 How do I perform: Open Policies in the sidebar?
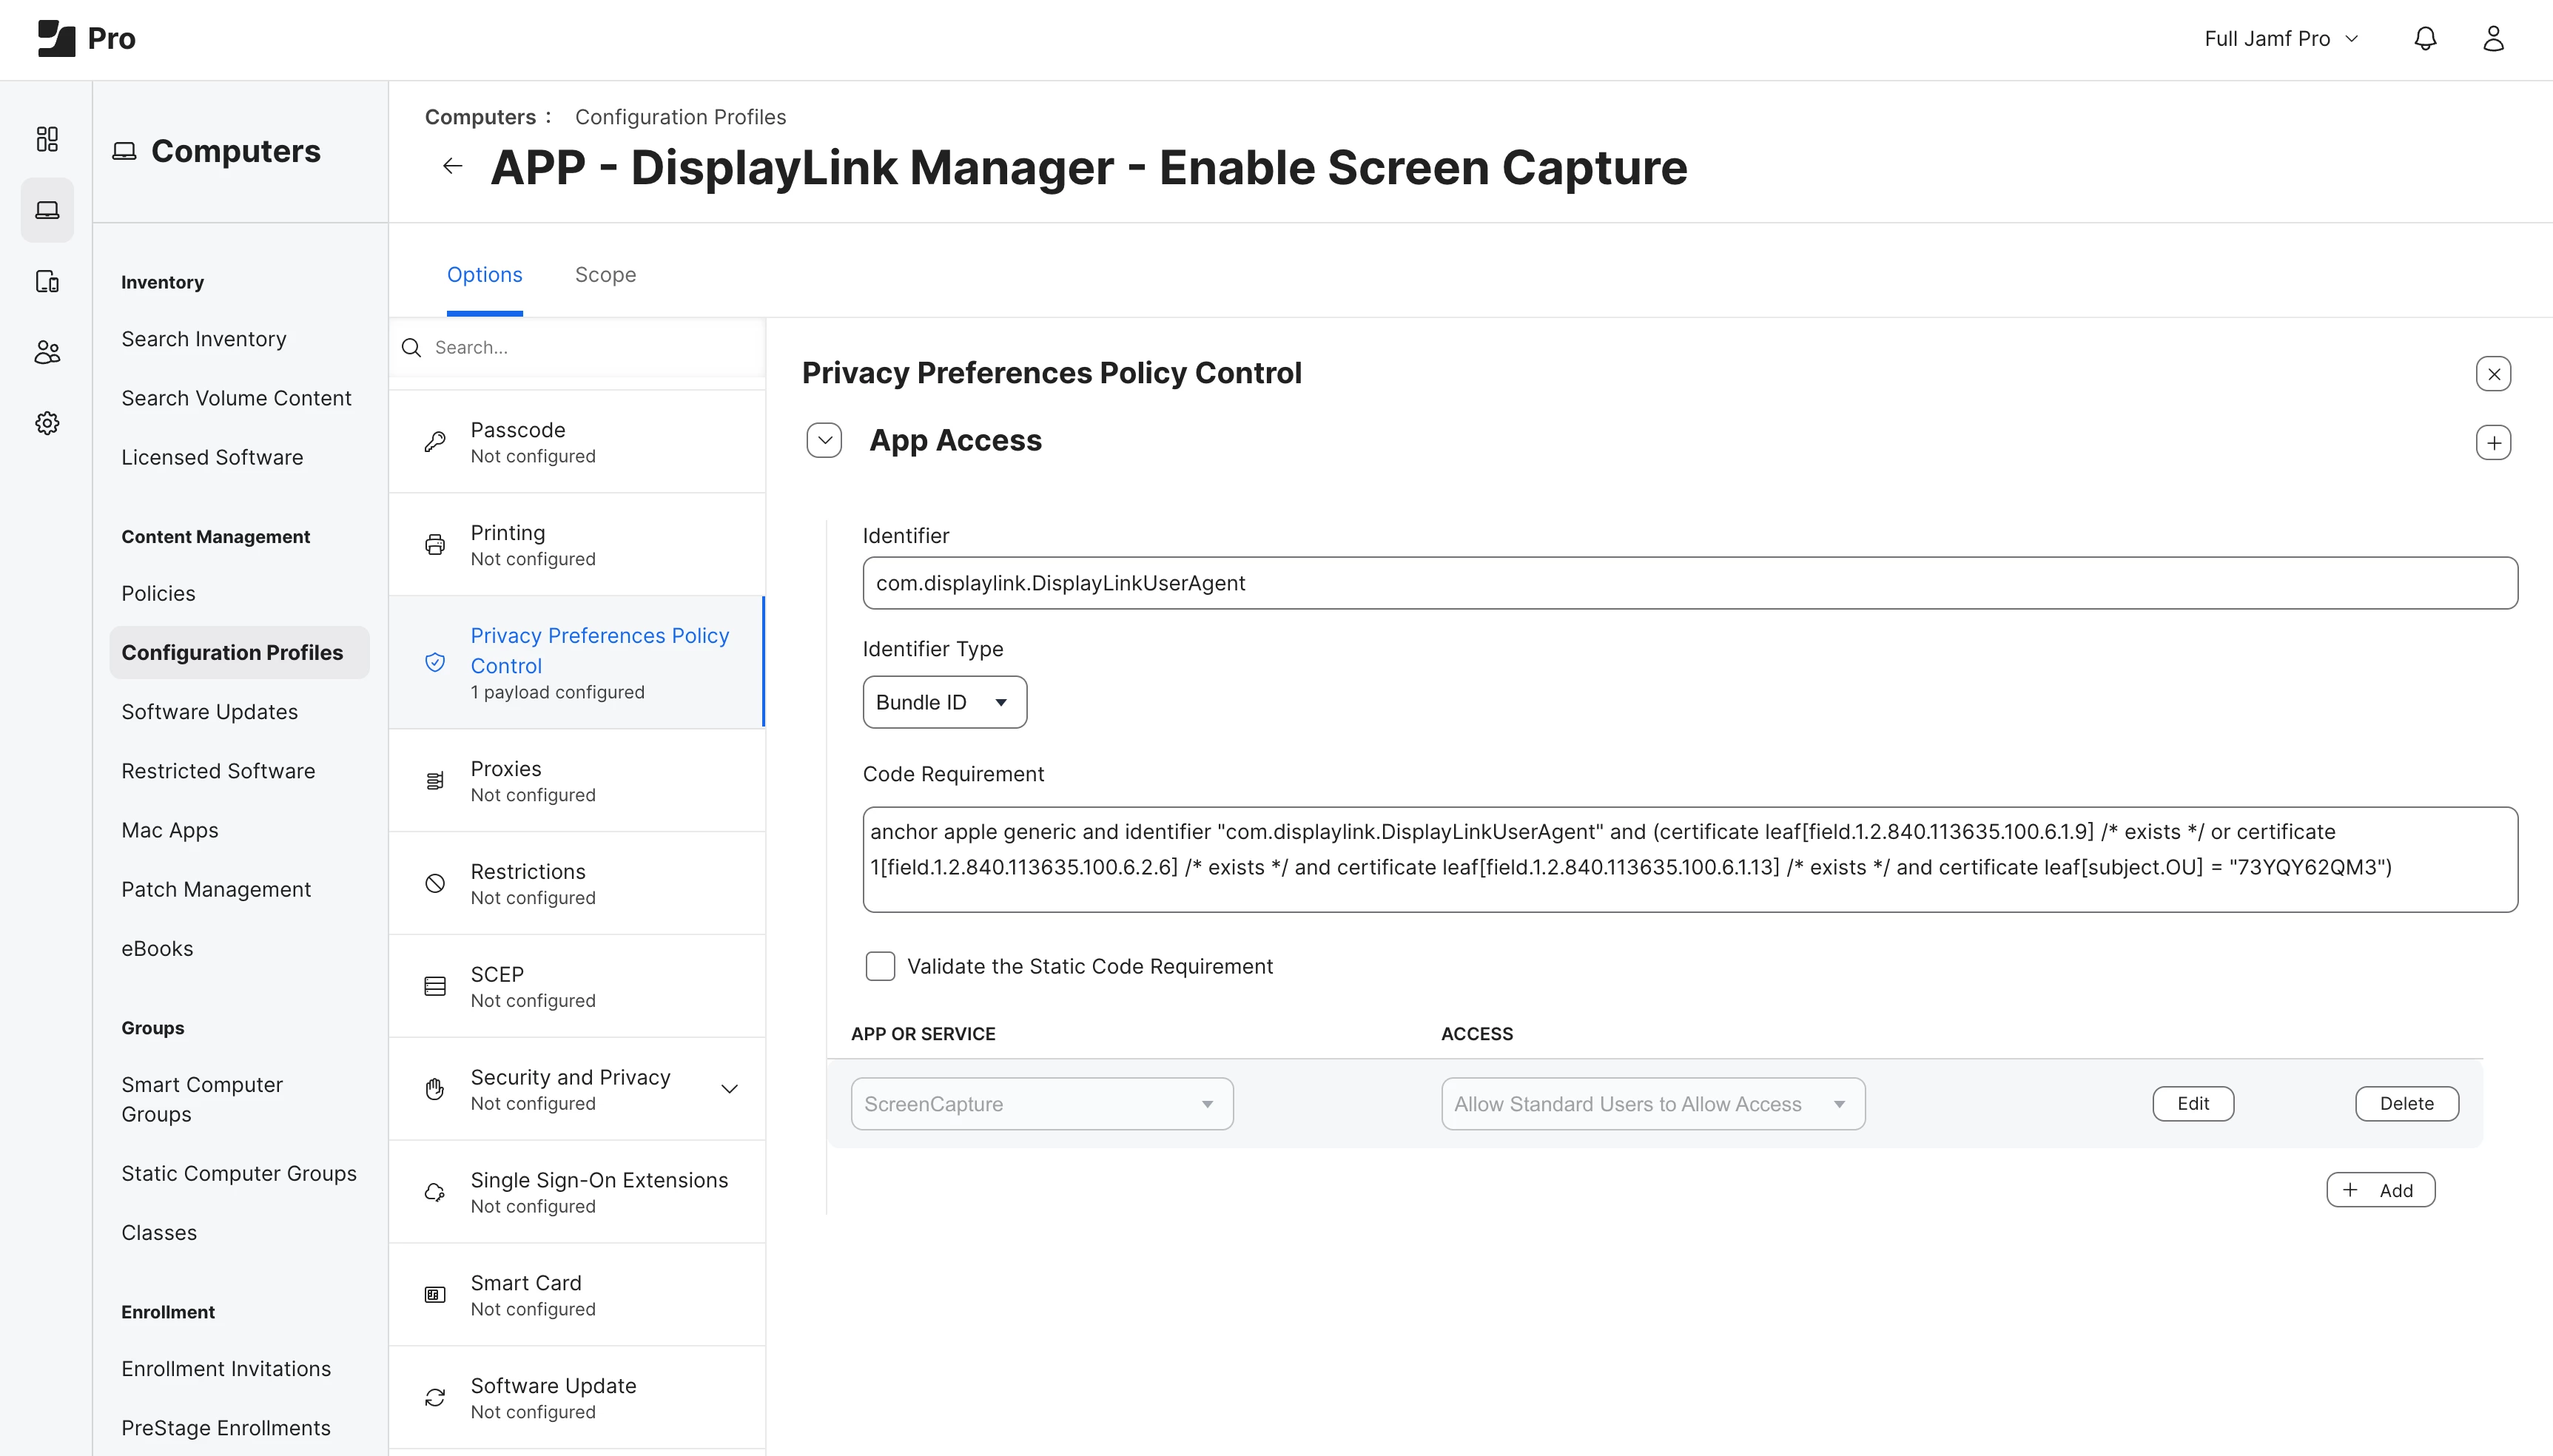(x=158, y=594)
